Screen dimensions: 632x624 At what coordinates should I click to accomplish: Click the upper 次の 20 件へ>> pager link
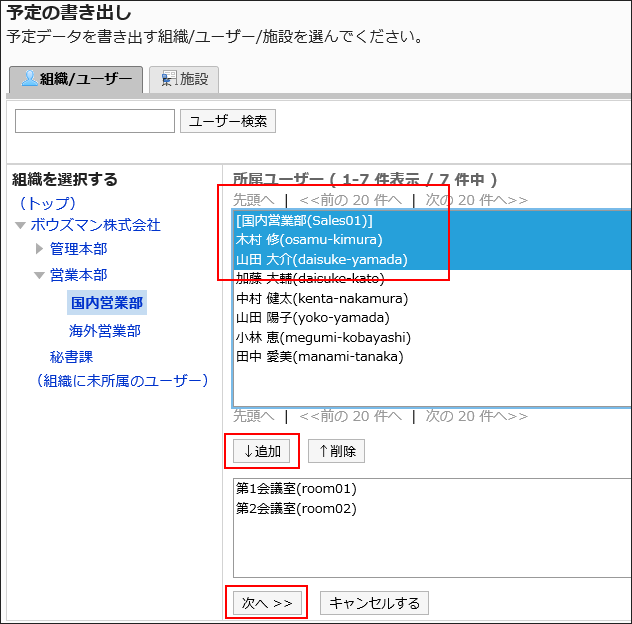pyautogui.click(x=476, y=200)
